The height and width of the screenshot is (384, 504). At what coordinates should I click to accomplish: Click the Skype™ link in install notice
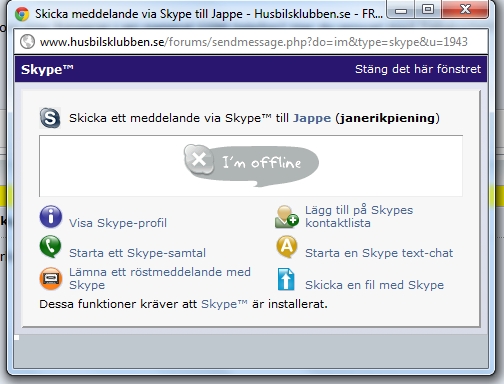click(224, 304)
